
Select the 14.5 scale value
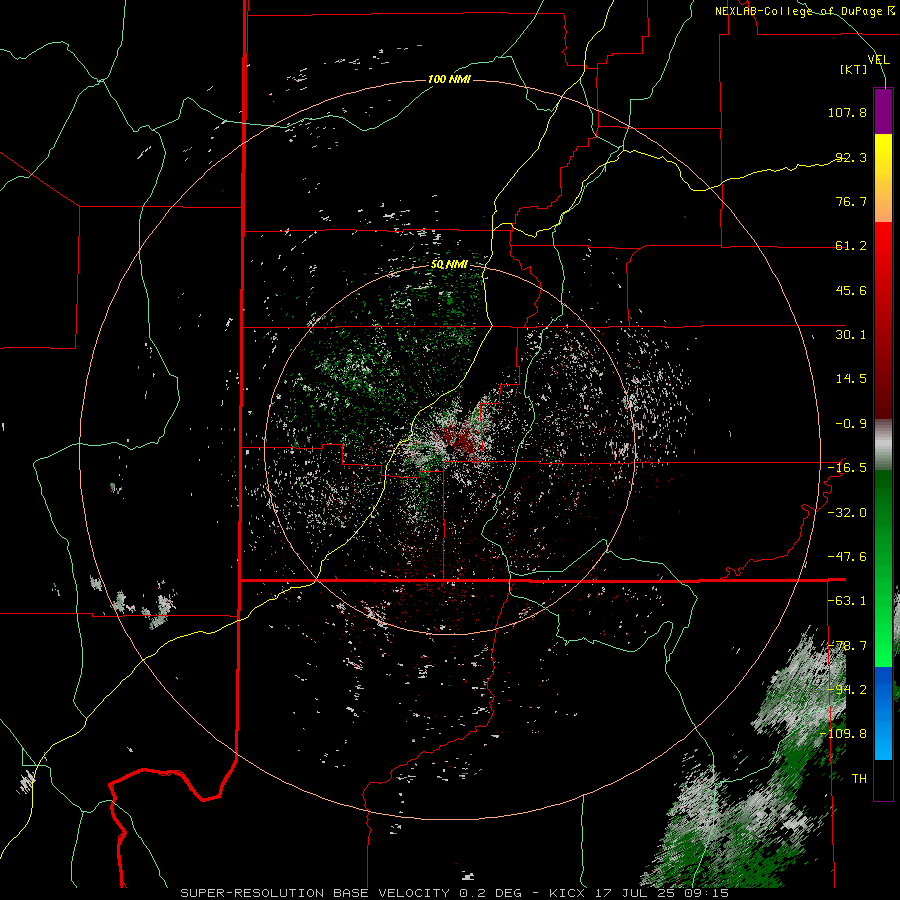pyautogui.click(x=851, y=379)
